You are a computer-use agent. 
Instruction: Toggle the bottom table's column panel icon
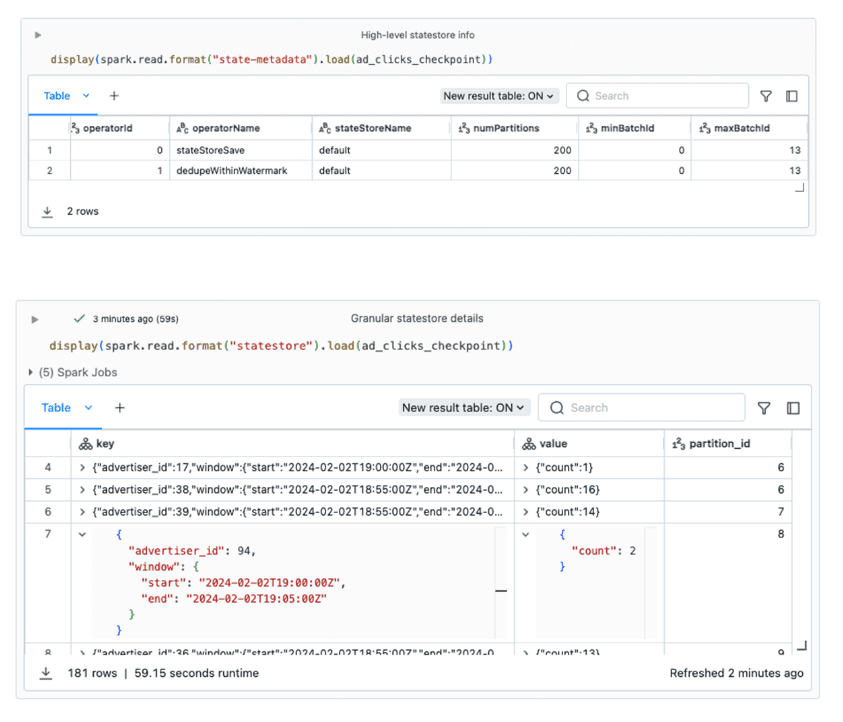pyautogui.click(x=793, y=408)
